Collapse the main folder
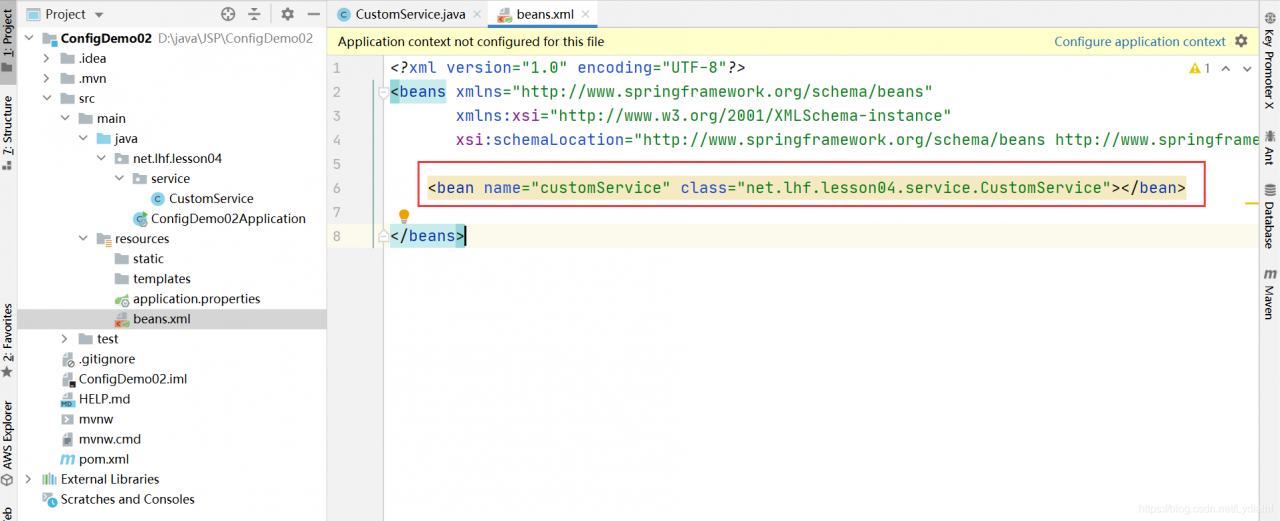Screen dimensions: 1280x521 point(64,119)
